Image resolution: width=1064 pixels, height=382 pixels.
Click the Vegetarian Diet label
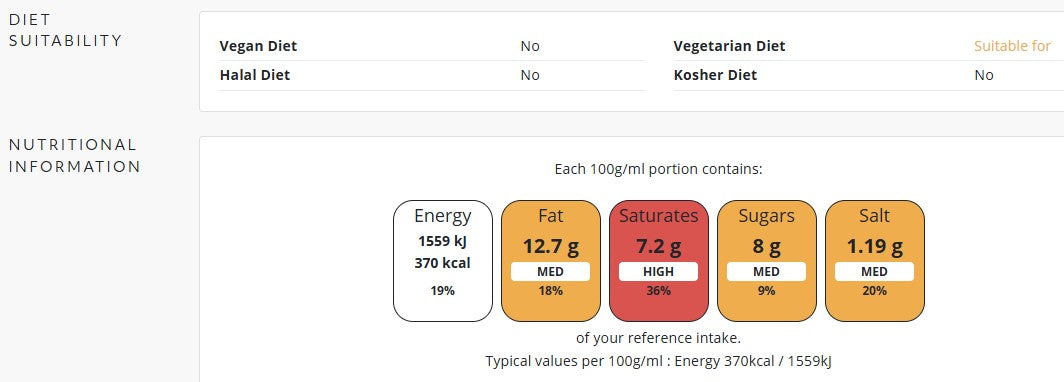click(x=729, y=46)
